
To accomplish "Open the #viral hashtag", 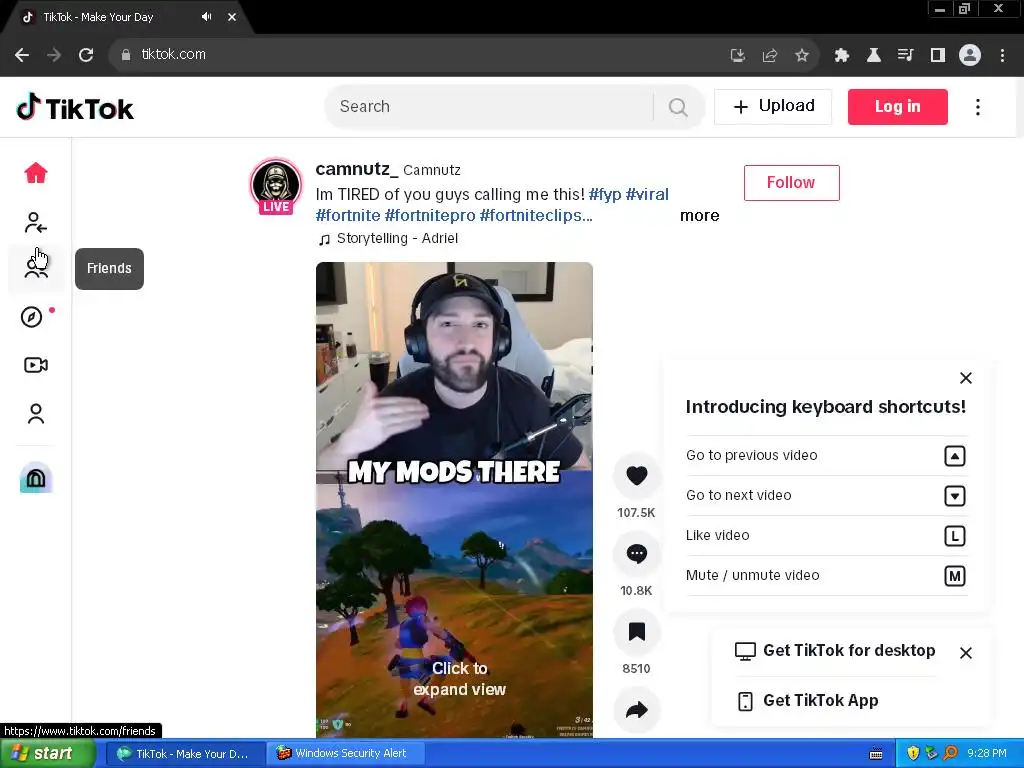I will pyautogui.click(x=647, y=195).
